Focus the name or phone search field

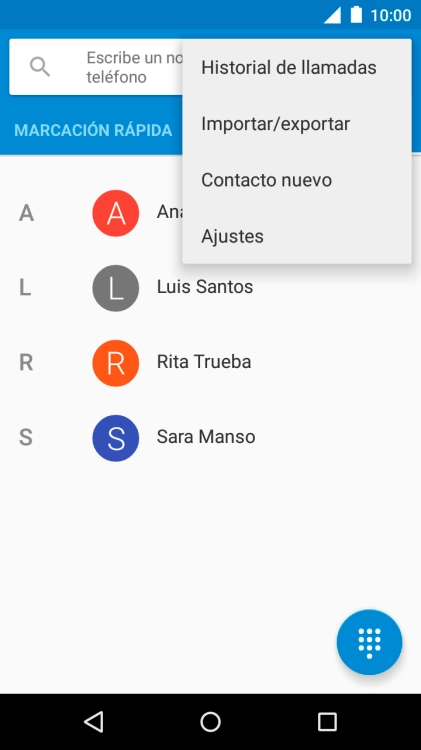tap(96, 67)
